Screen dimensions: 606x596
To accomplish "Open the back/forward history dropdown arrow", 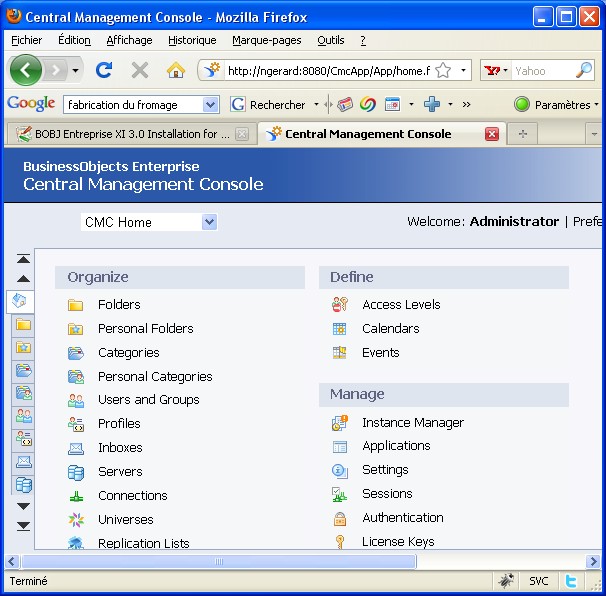I will click(76, 70).
